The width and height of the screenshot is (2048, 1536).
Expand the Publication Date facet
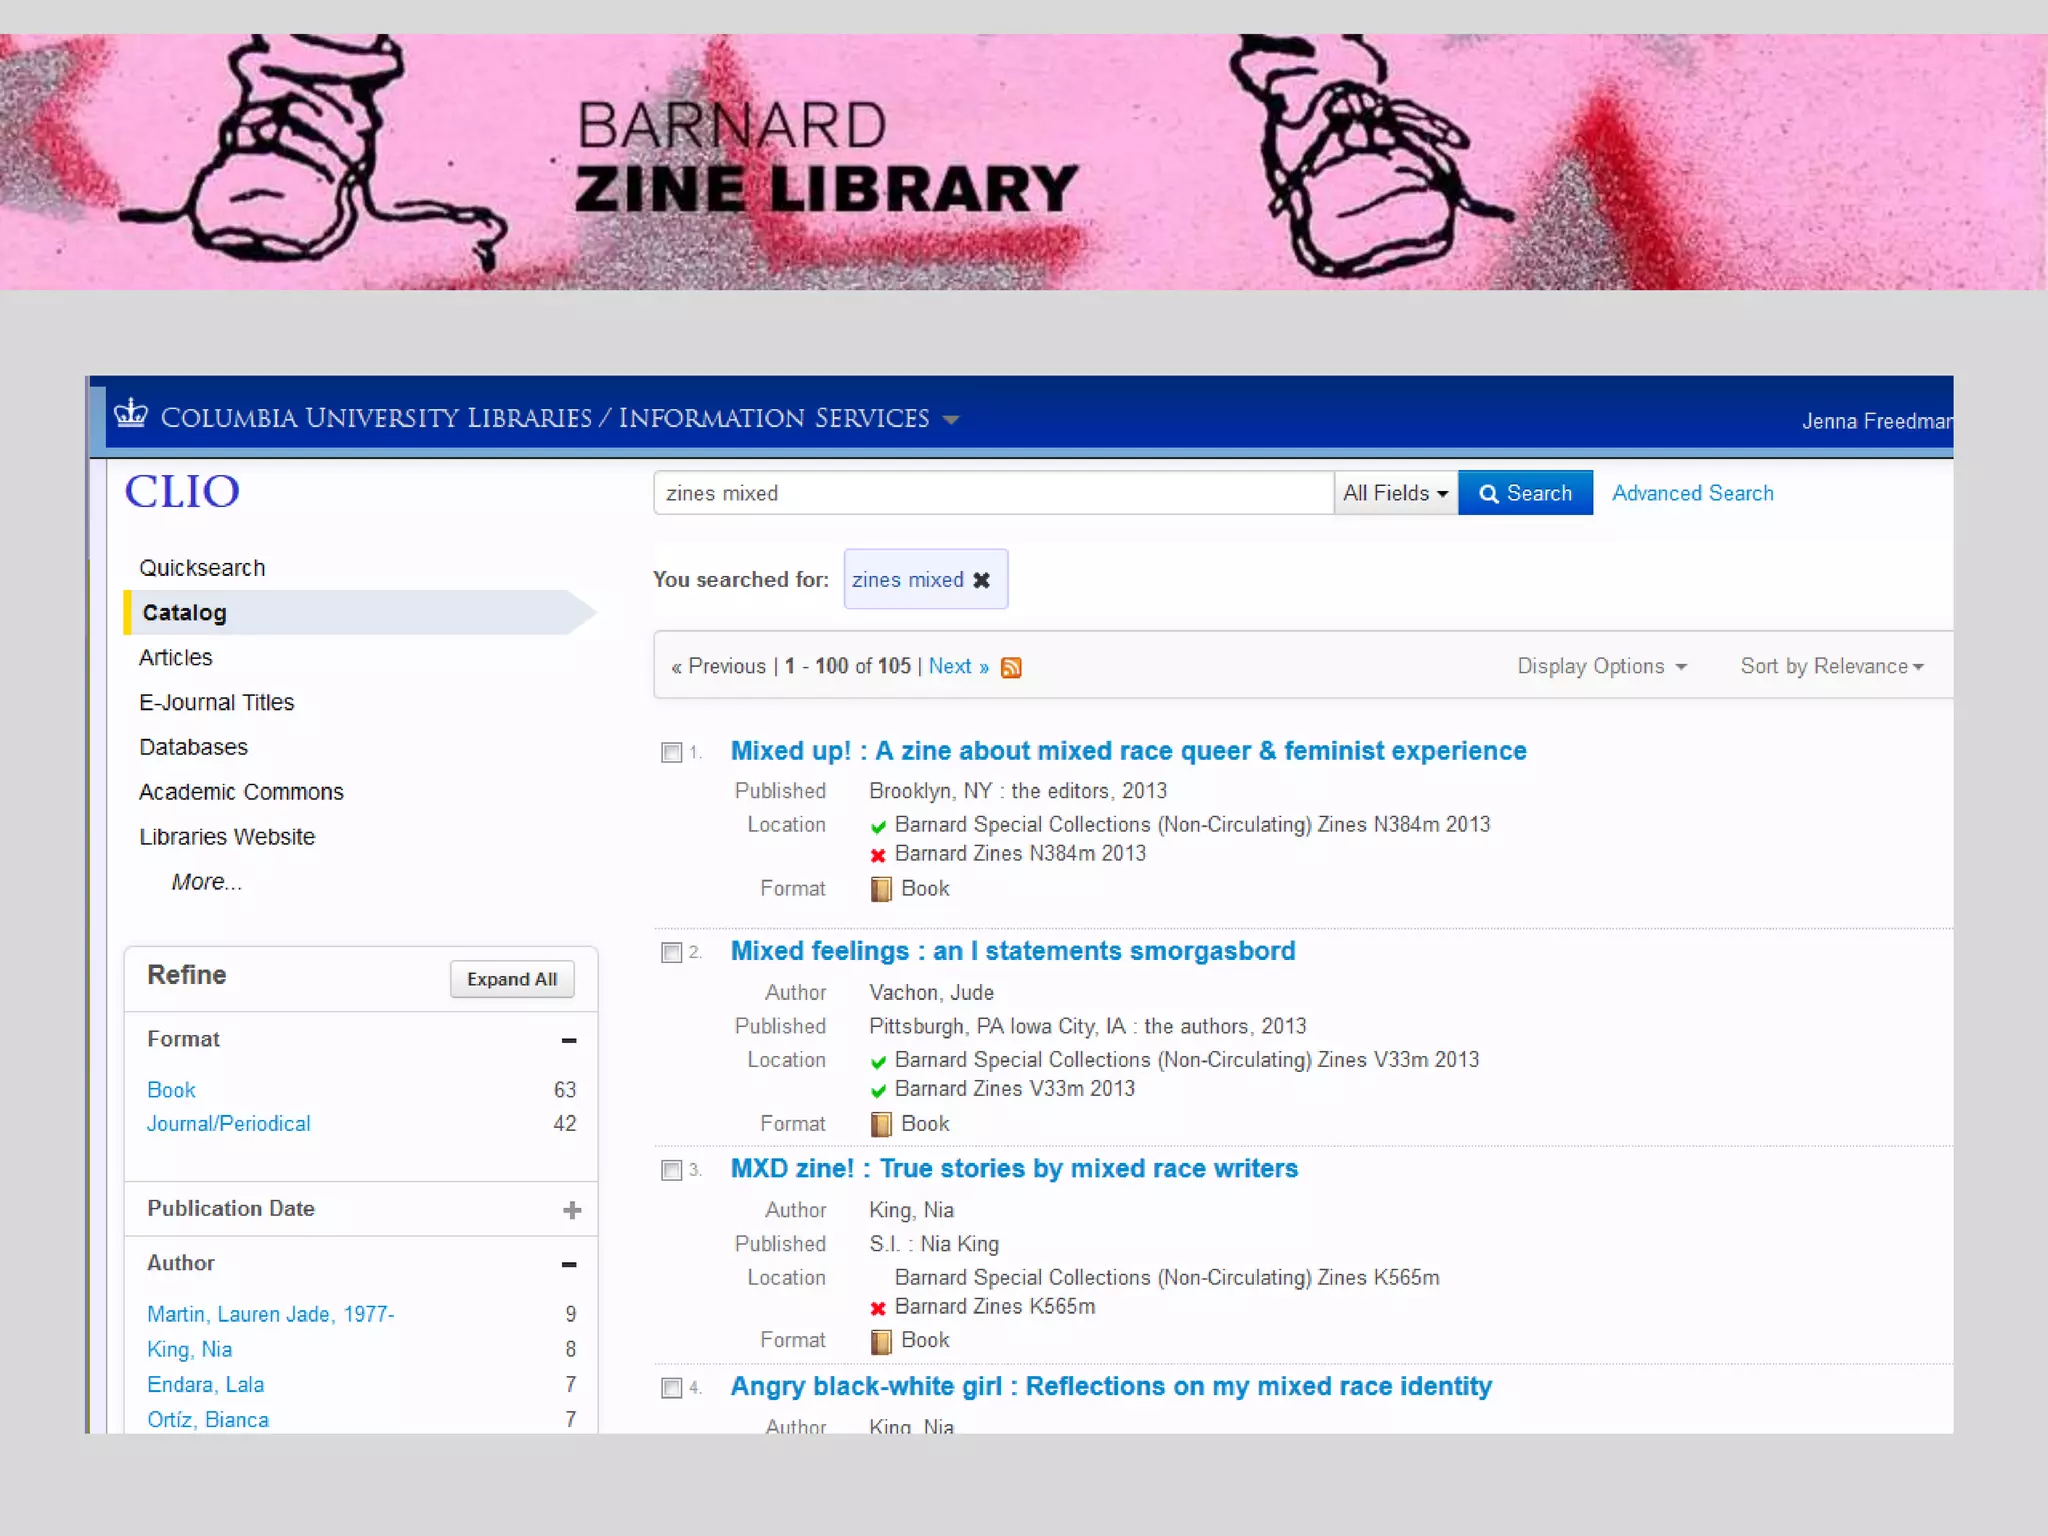[x=572, y=1210]
